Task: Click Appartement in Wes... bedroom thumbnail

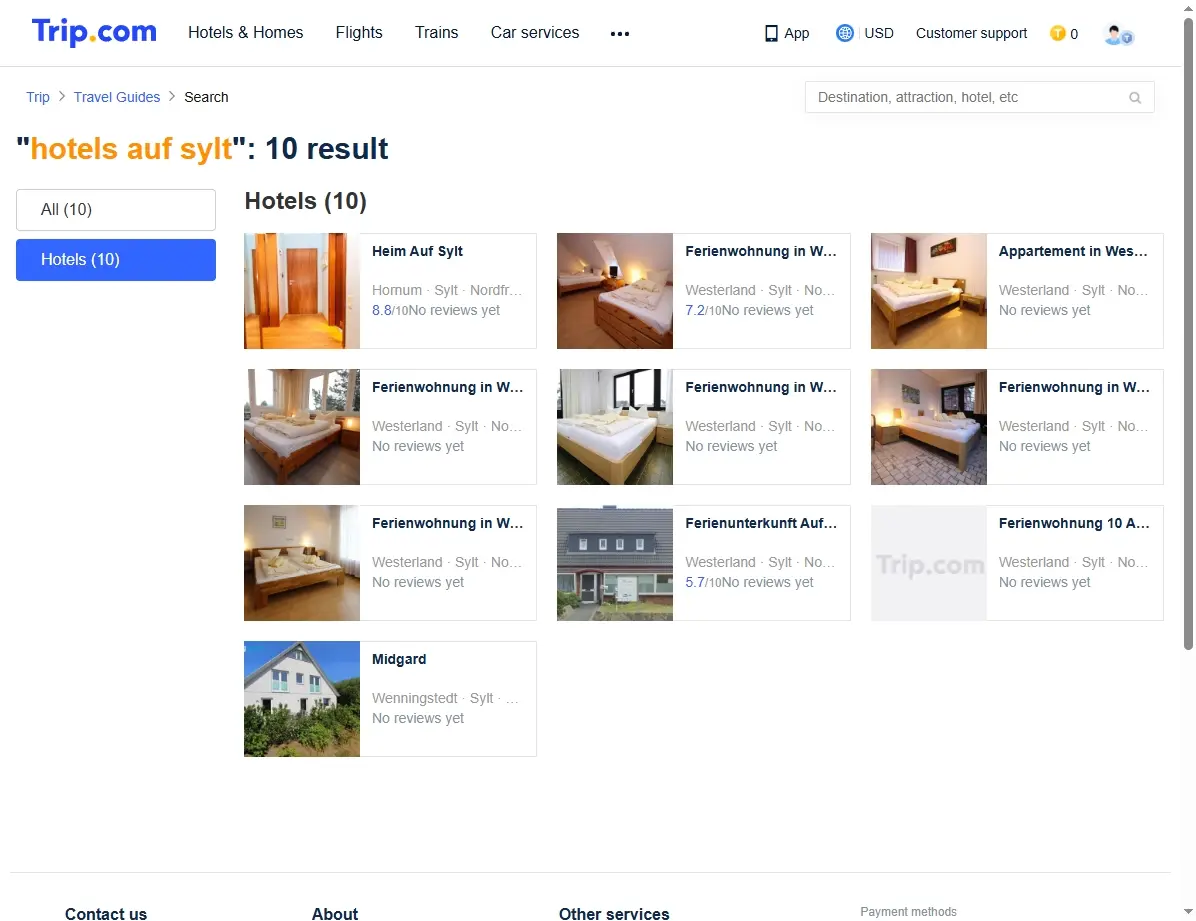Action: 928,291
